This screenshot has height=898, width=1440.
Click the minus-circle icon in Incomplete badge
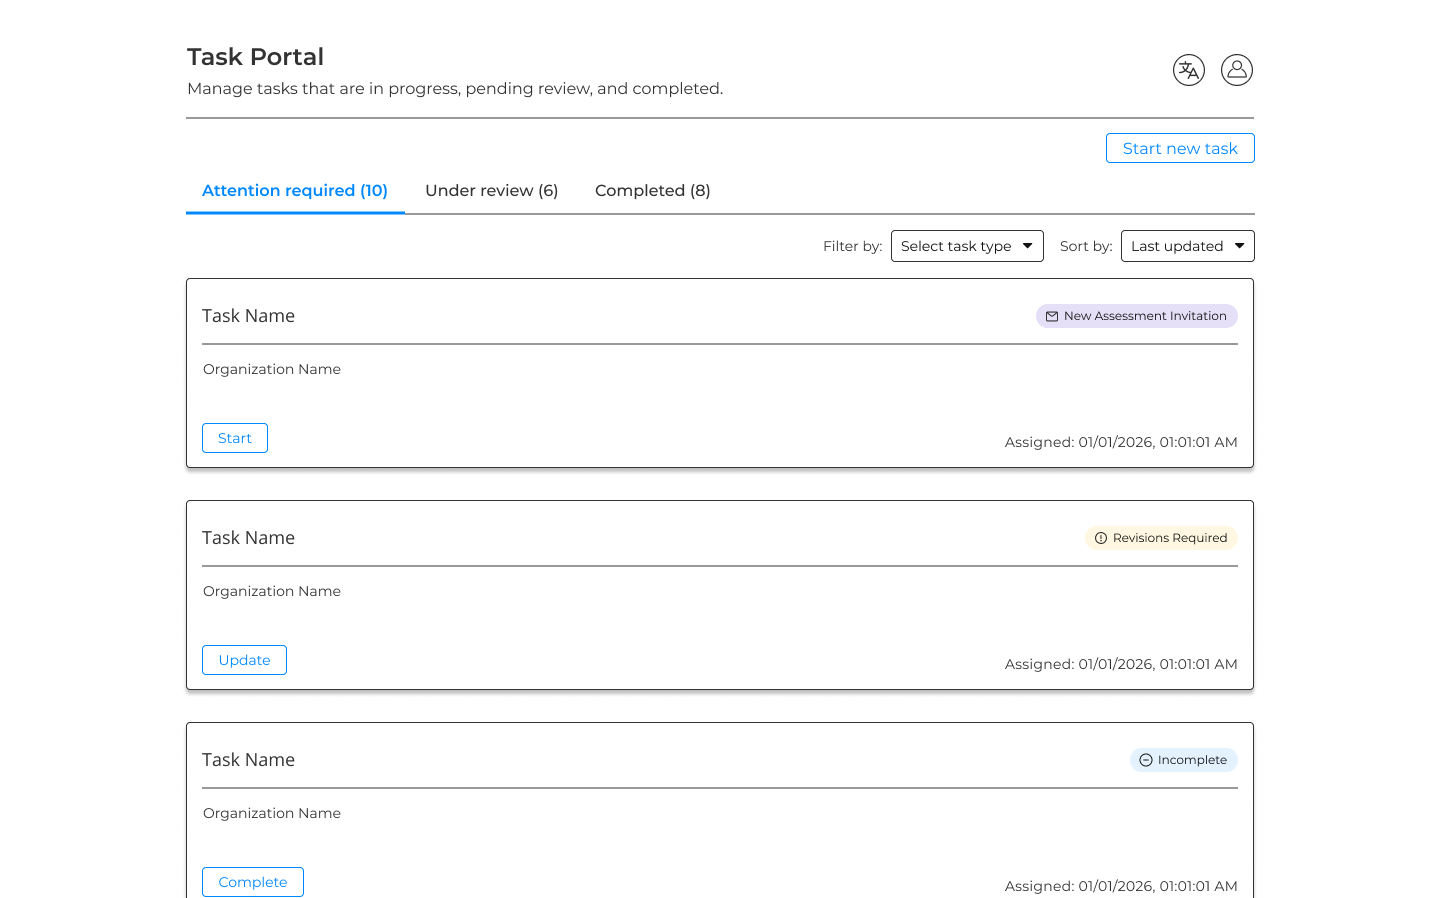coord(1146,760)
